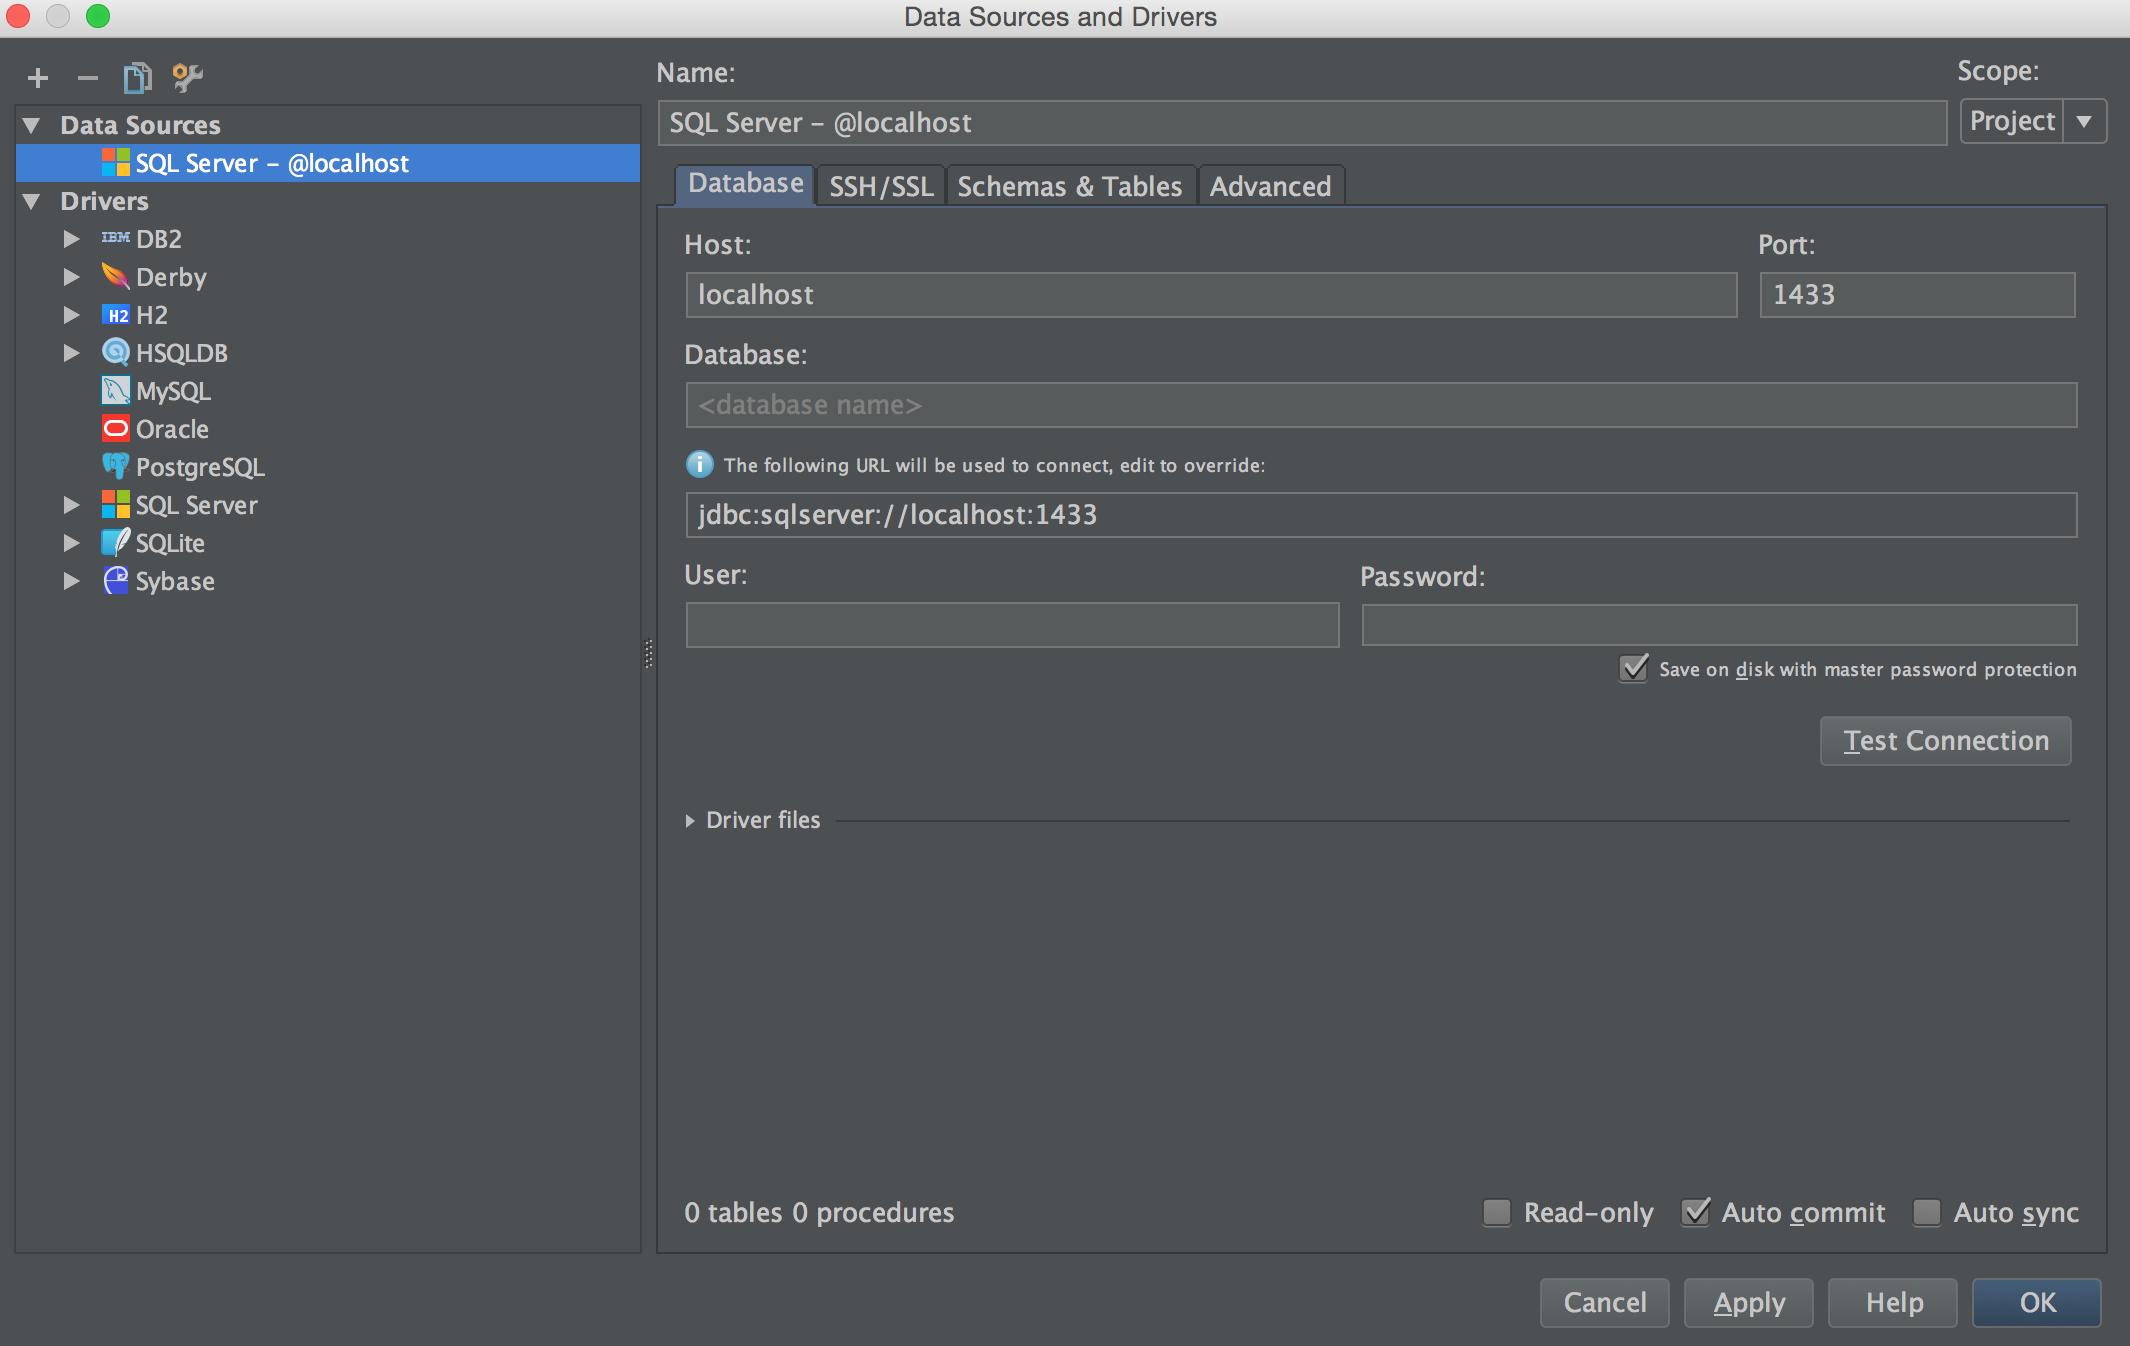Click the SQL Server driver icon under Drivers
This screenshot has width=2130, height=1346.
click(x=115, y=504)
